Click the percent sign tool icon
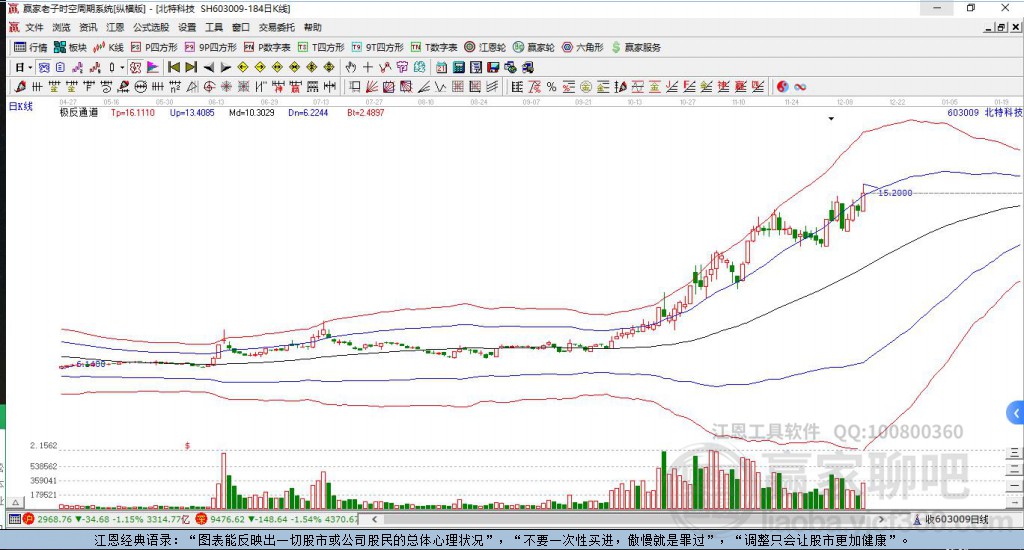The width and height of the screenshot is (1024, 550). point(551,87)
